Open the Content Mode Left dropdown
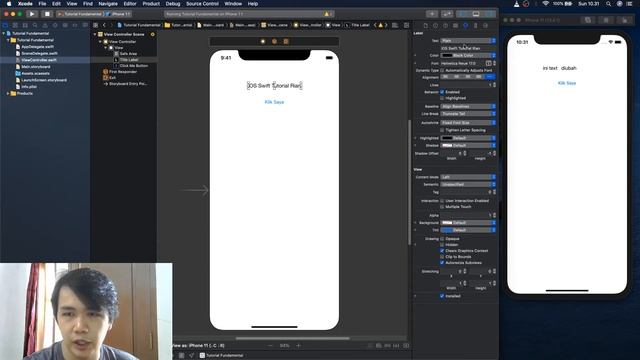 468,177
